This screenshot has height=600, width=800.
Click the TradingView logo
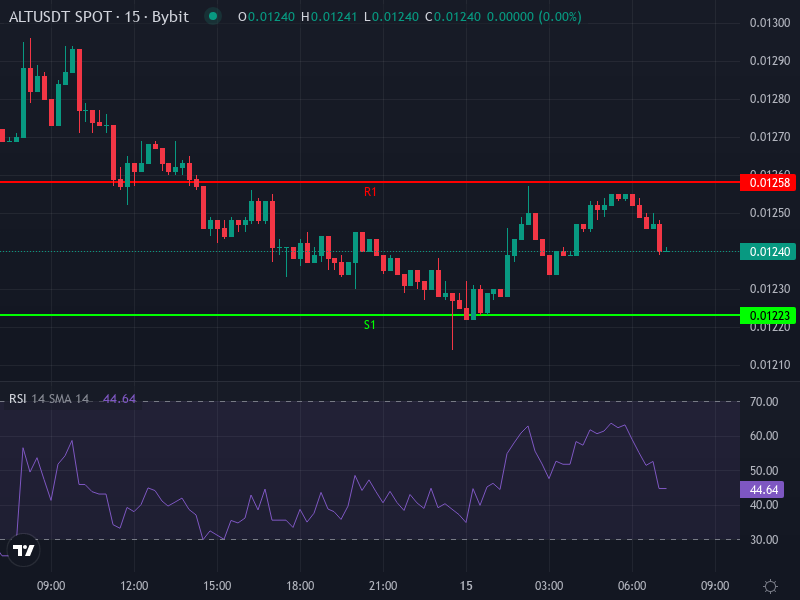[22, 551]
